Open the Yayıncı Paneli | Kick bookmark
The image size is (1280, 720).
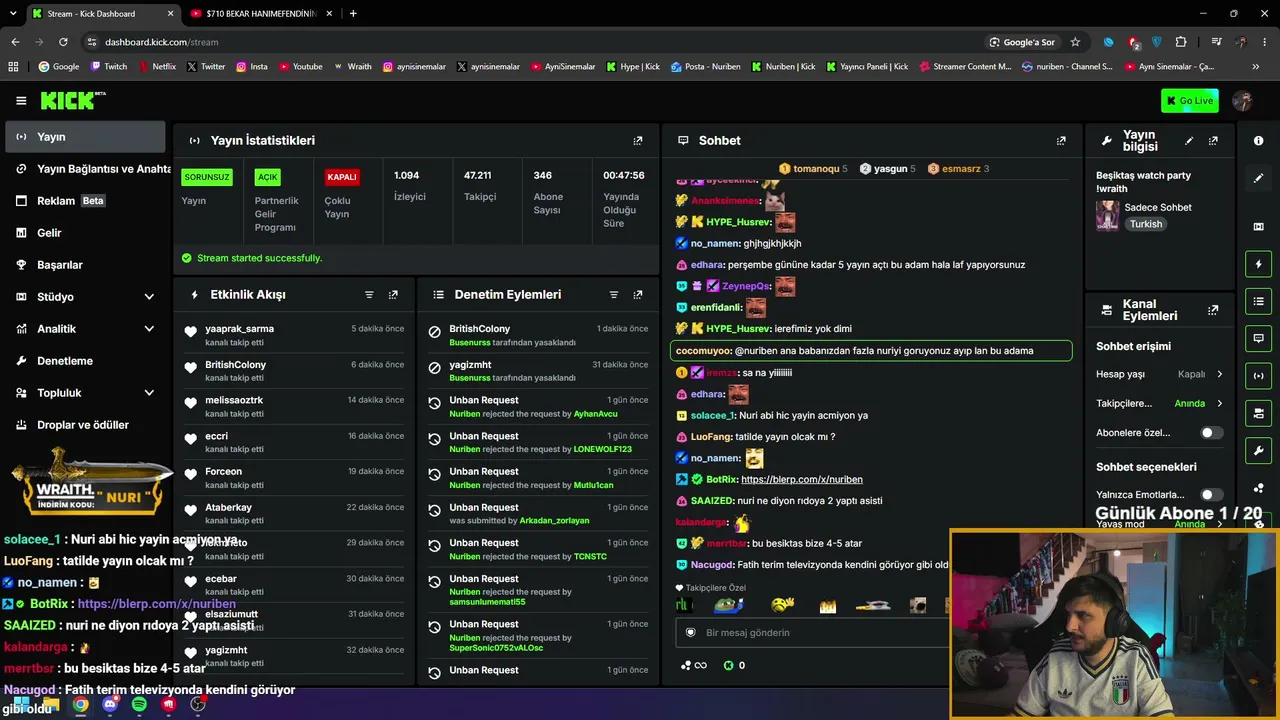[x=867, y=67]
